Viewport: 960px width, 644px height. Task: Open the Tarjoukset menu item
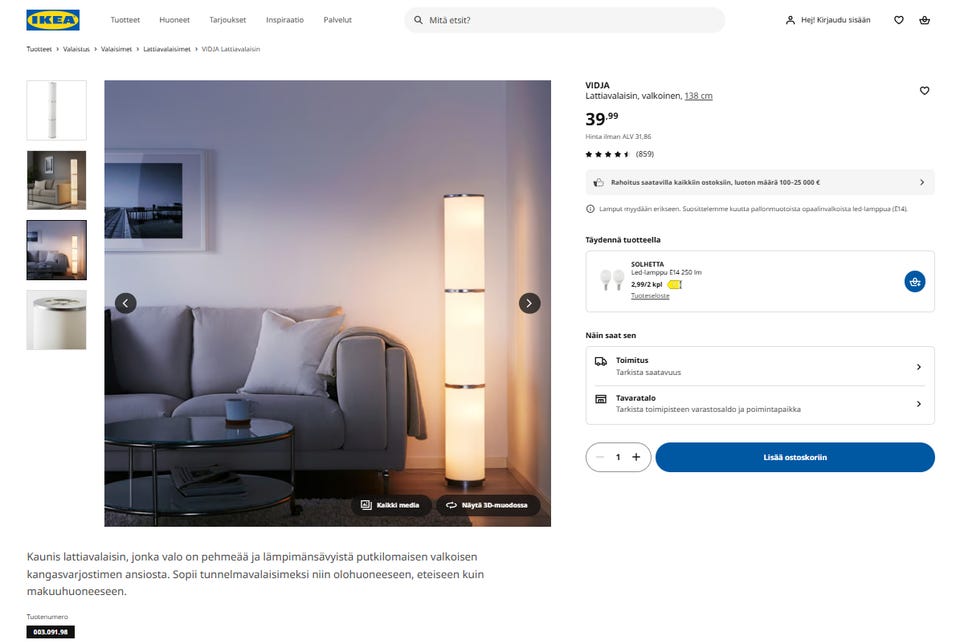228,20
